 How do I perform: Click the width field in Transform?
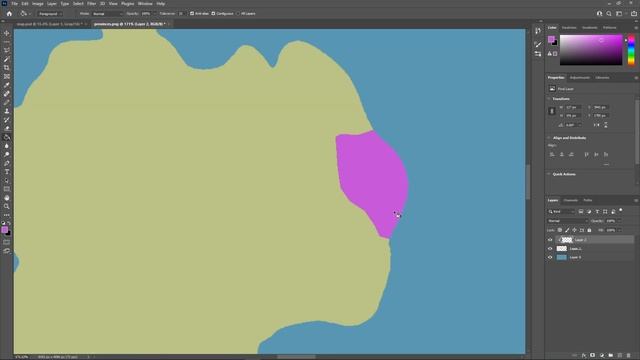pos(573,107)
